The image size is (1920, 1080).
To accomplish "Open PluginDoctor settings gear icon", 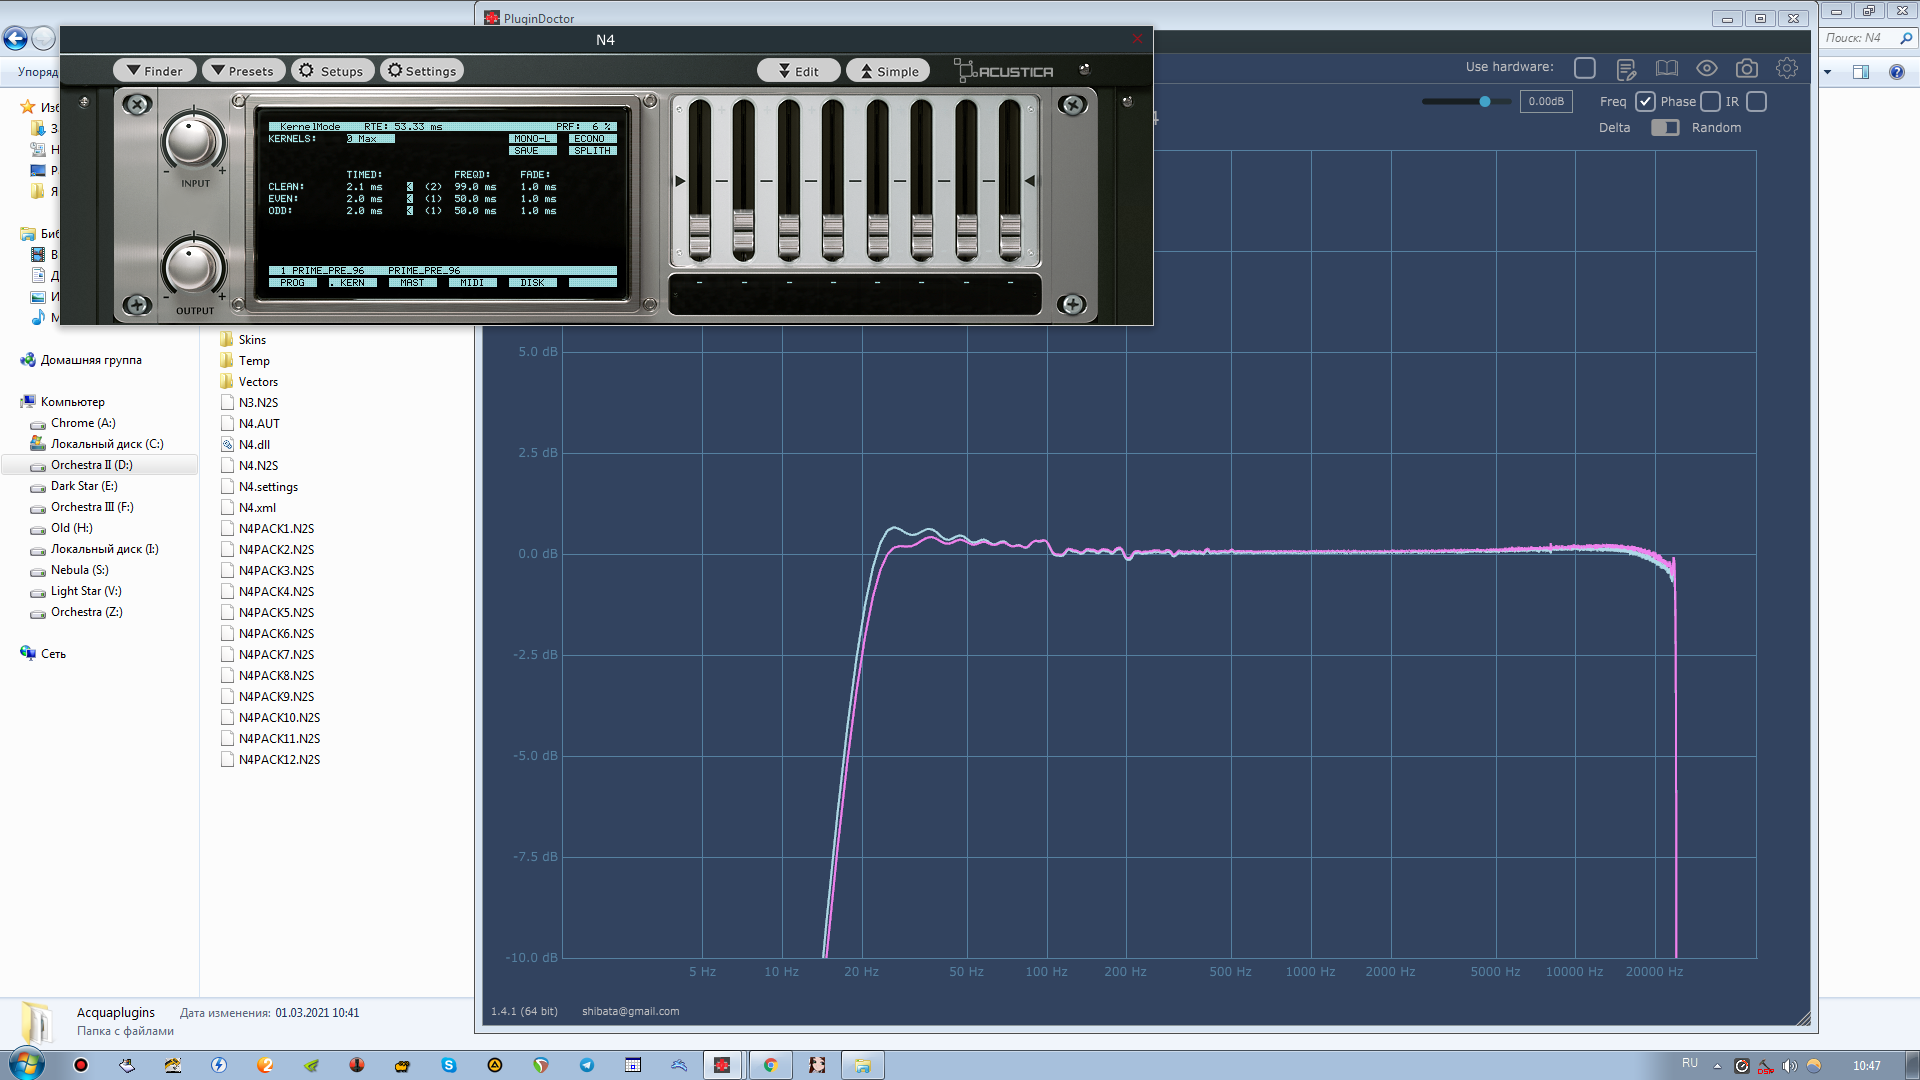I will click(1786, 68).
